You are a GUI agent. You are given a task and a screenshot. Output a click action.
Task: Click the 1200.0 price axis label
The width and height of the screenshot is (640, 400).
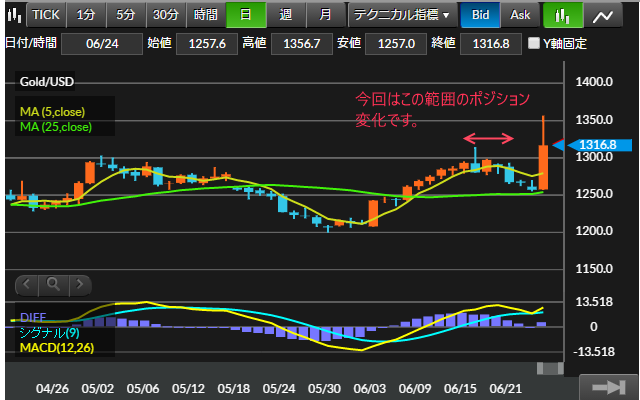point(594,231)
